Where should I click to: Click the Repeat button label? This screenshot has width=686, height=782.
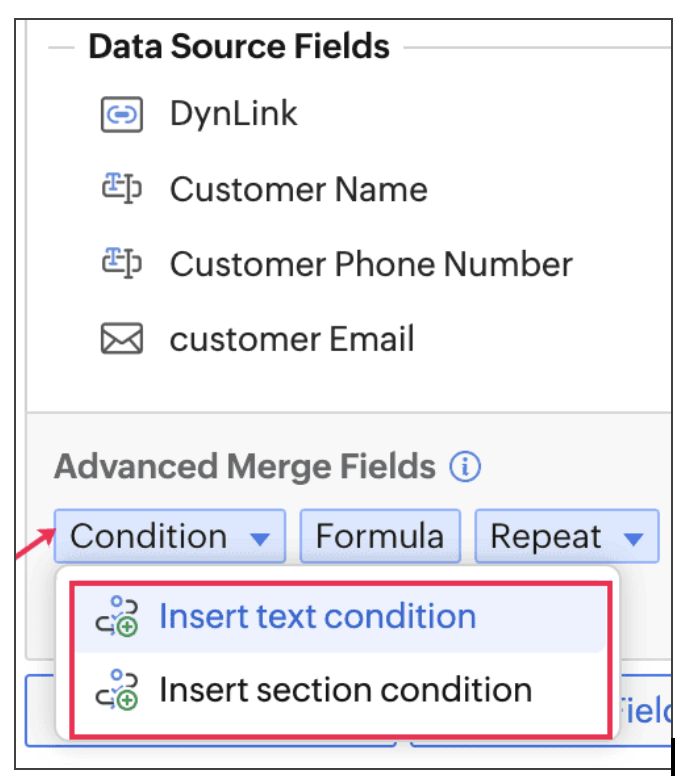[x=545, y=537]
